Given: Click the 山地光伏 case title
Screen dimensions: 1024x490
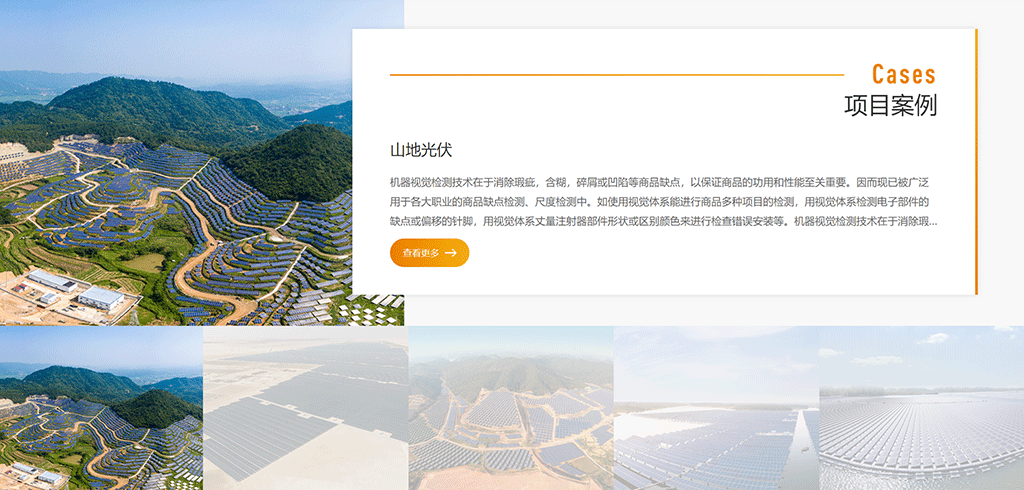Looking at the screenshot, I should 421,150.
